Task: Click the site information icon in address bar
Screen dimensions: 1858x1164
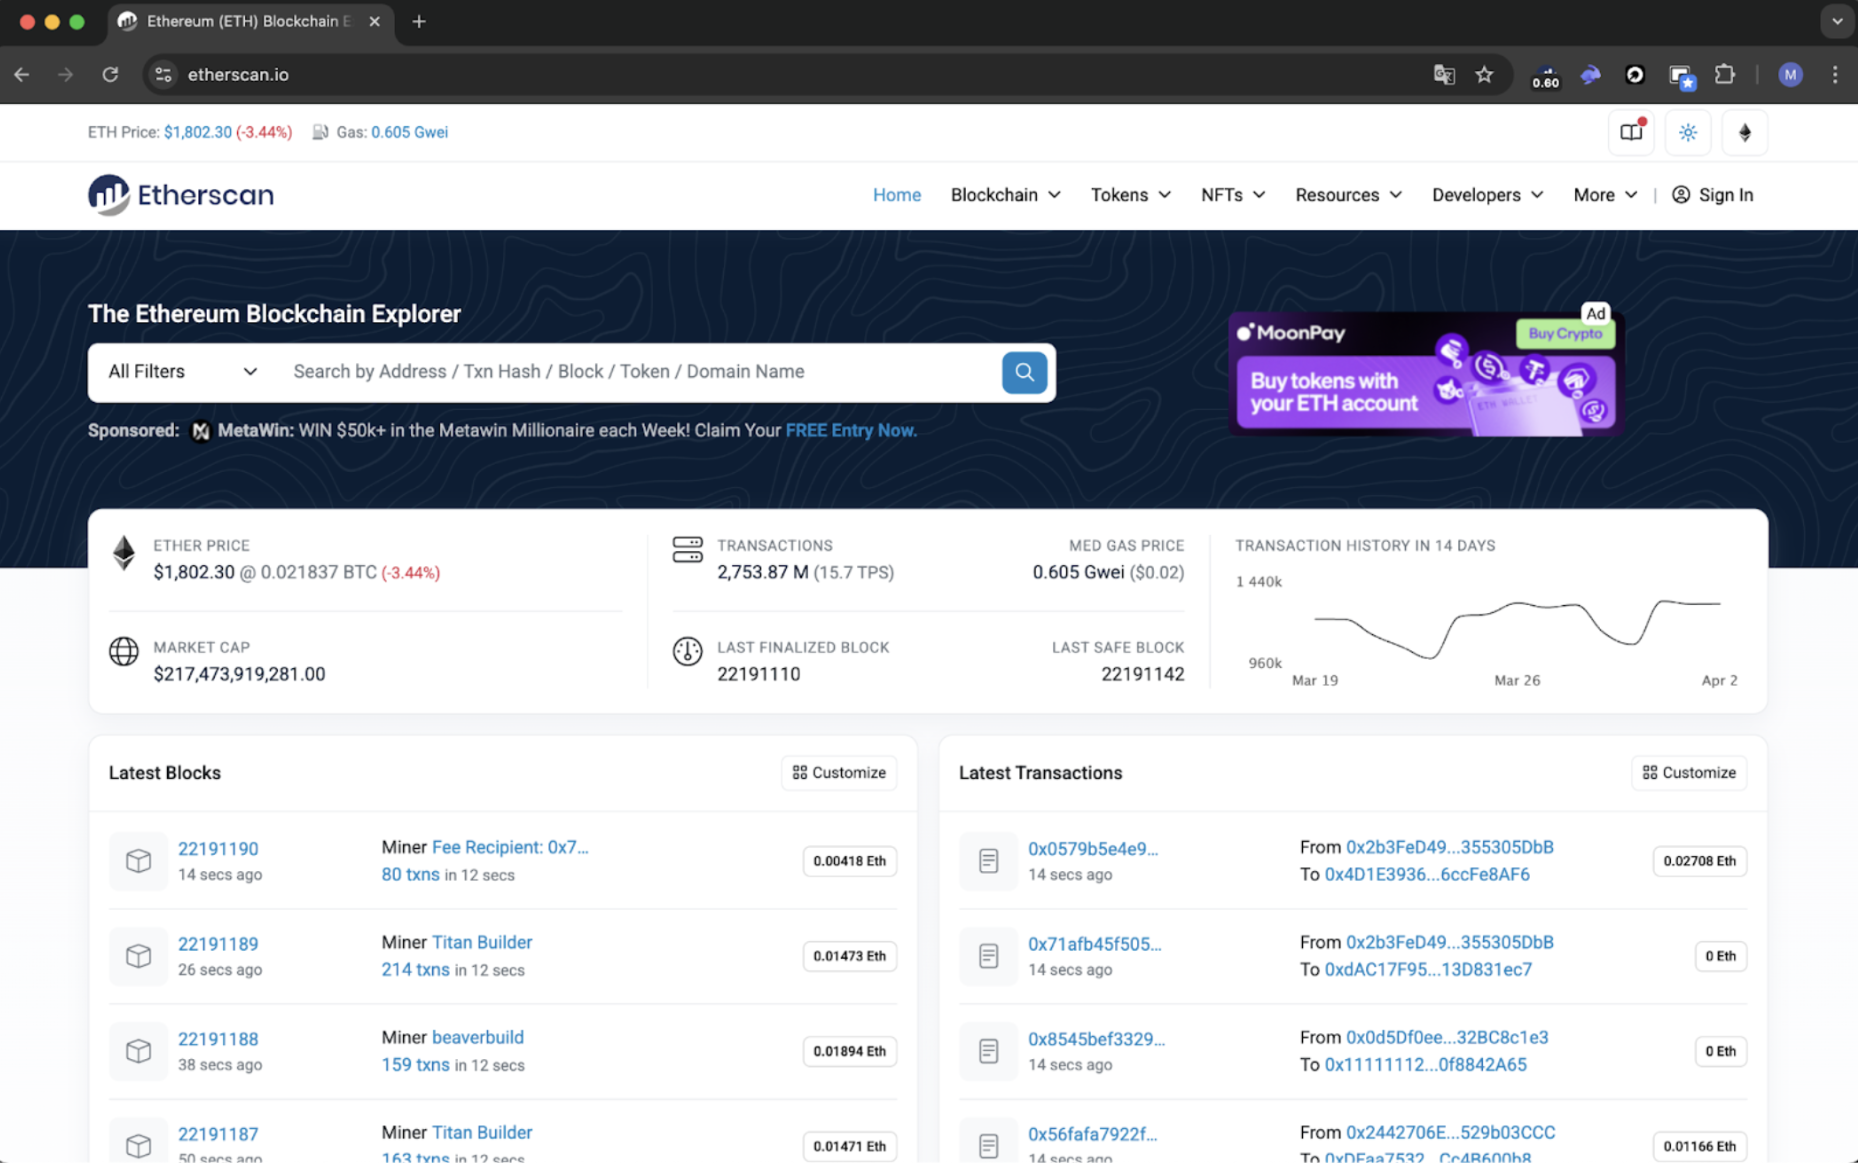Action: click(x=163, y=74)
